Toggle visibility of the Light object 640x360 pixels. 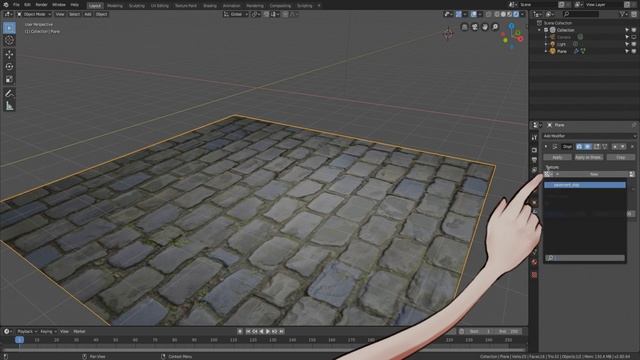click(x=634, y=44)
